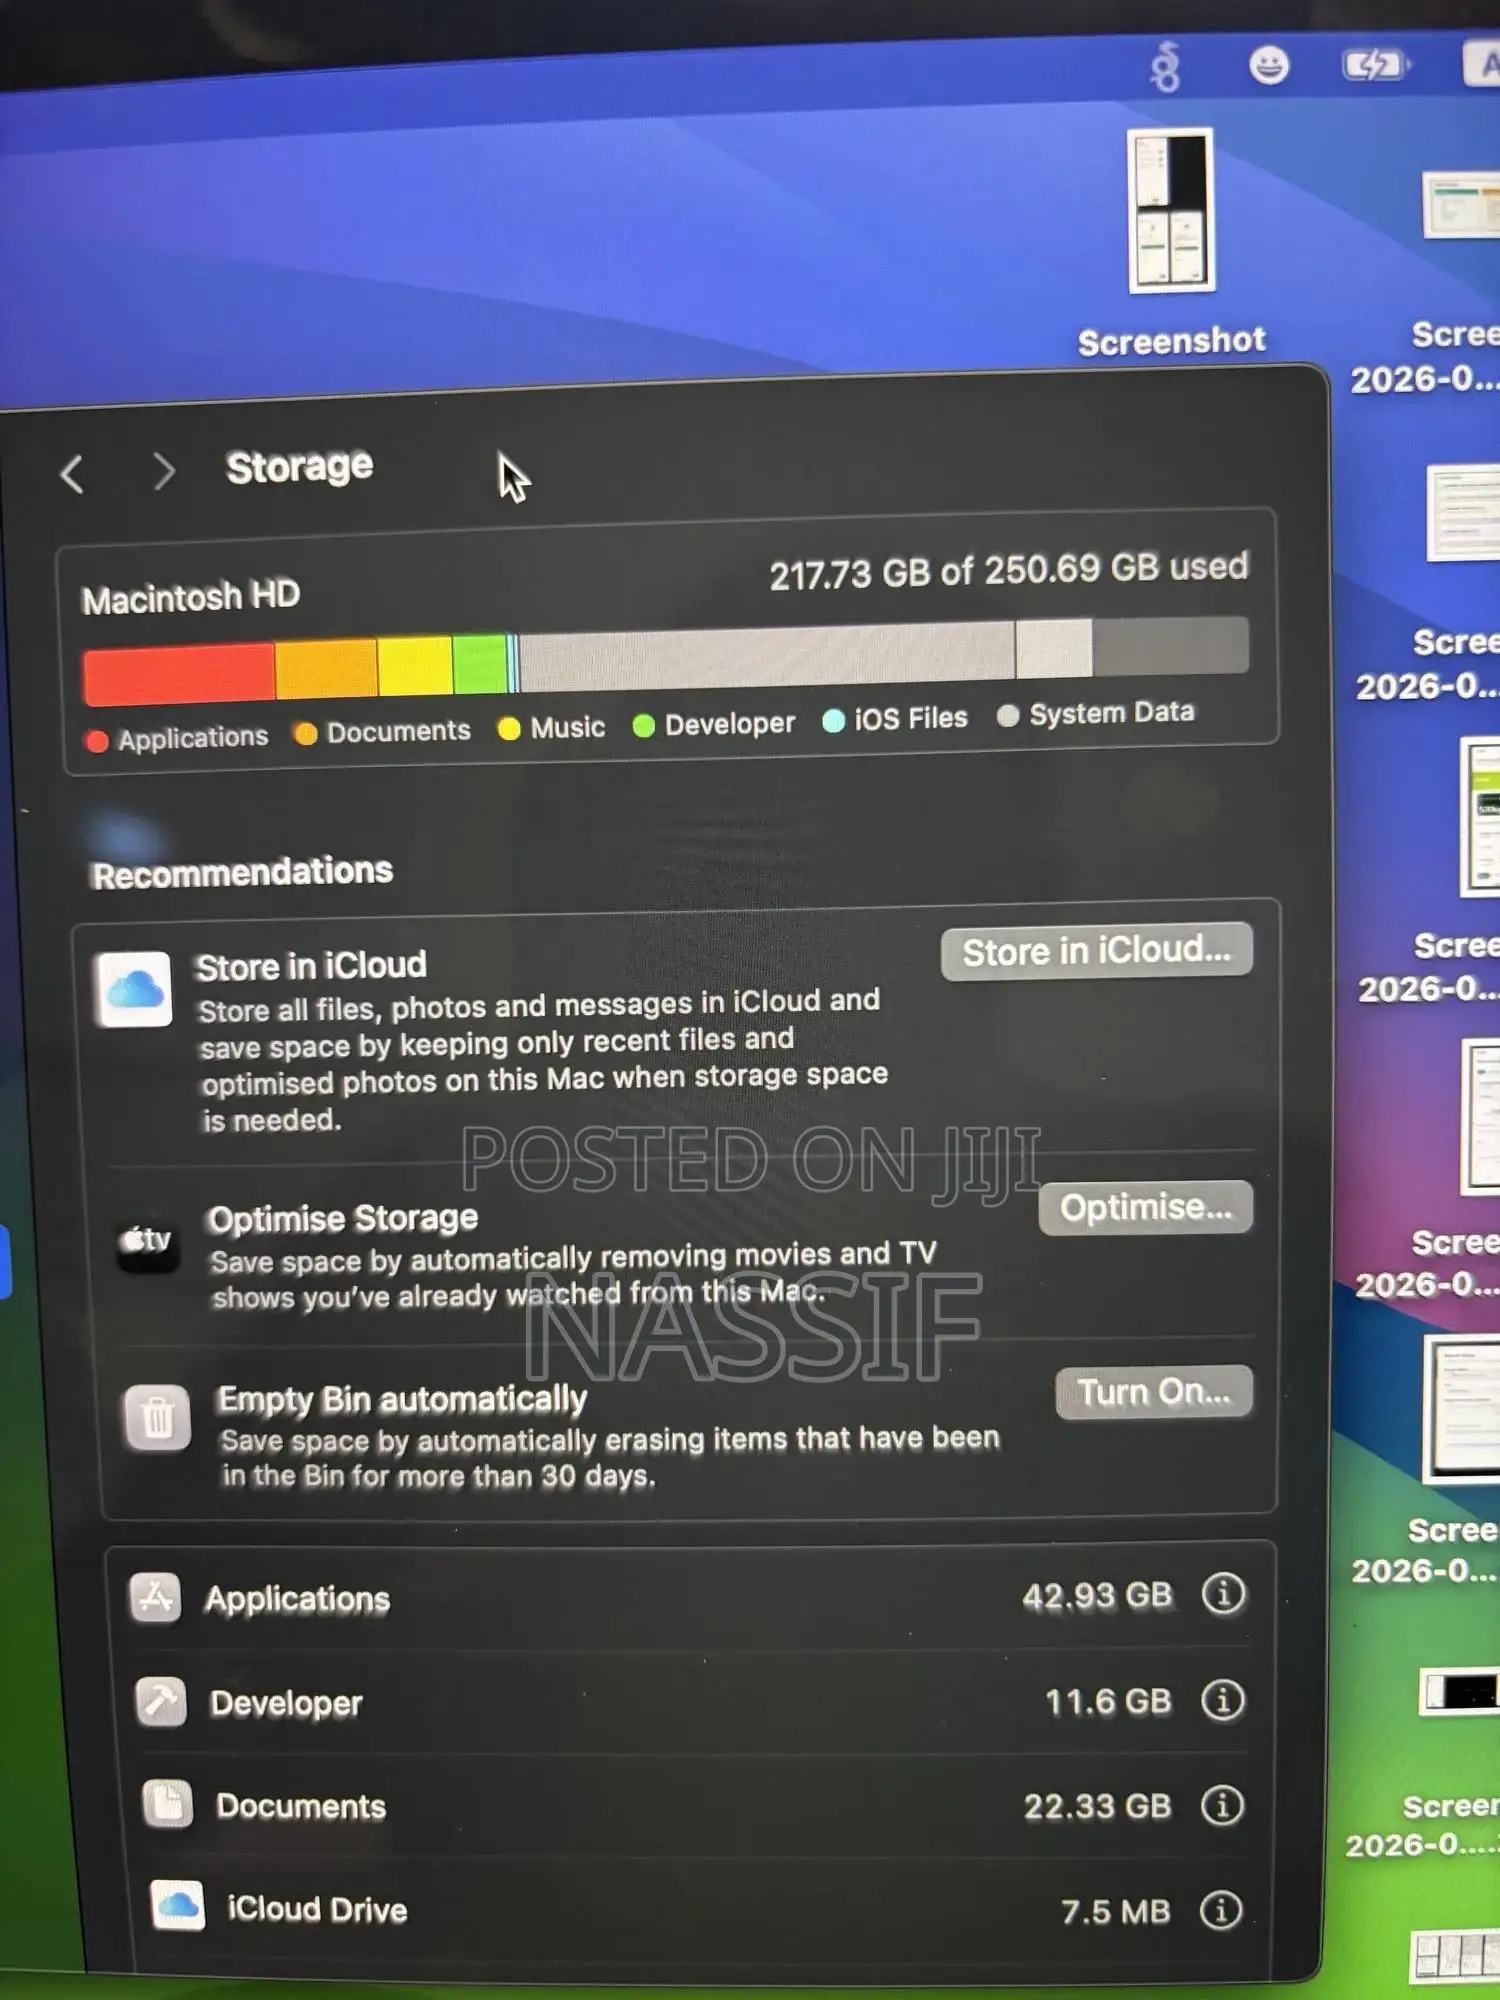Open the info button for Documents

(x=1222, y=1805)
